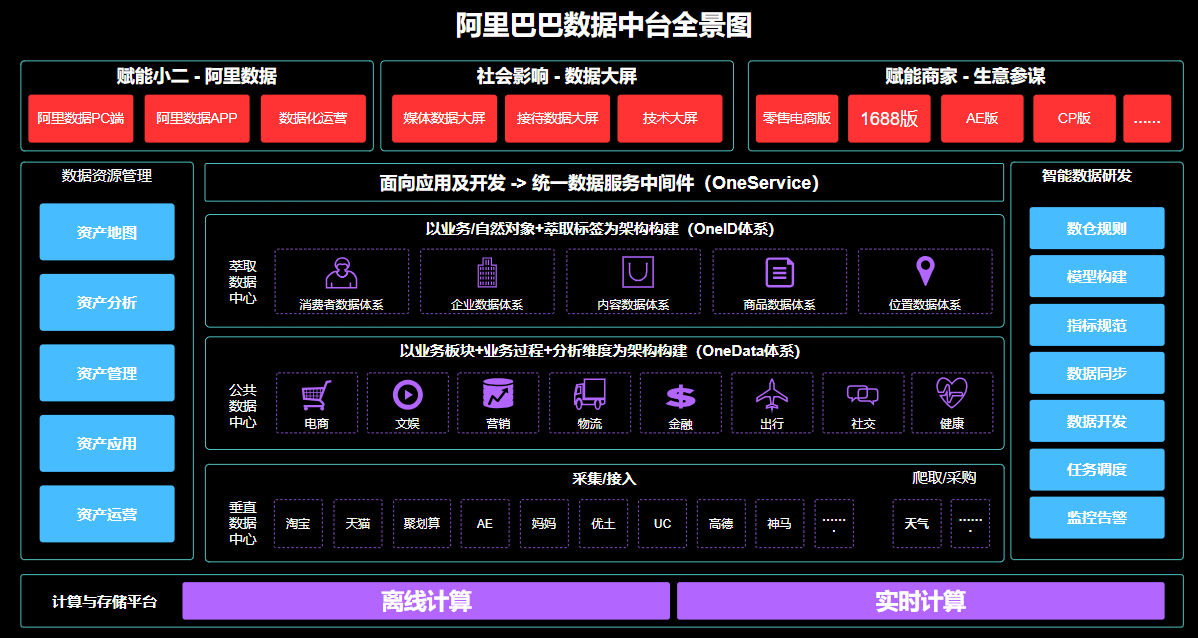This screenshot has height=638, width=1198.
Task: Click the 数据资源管理 panel title
Action: (107, 176)
